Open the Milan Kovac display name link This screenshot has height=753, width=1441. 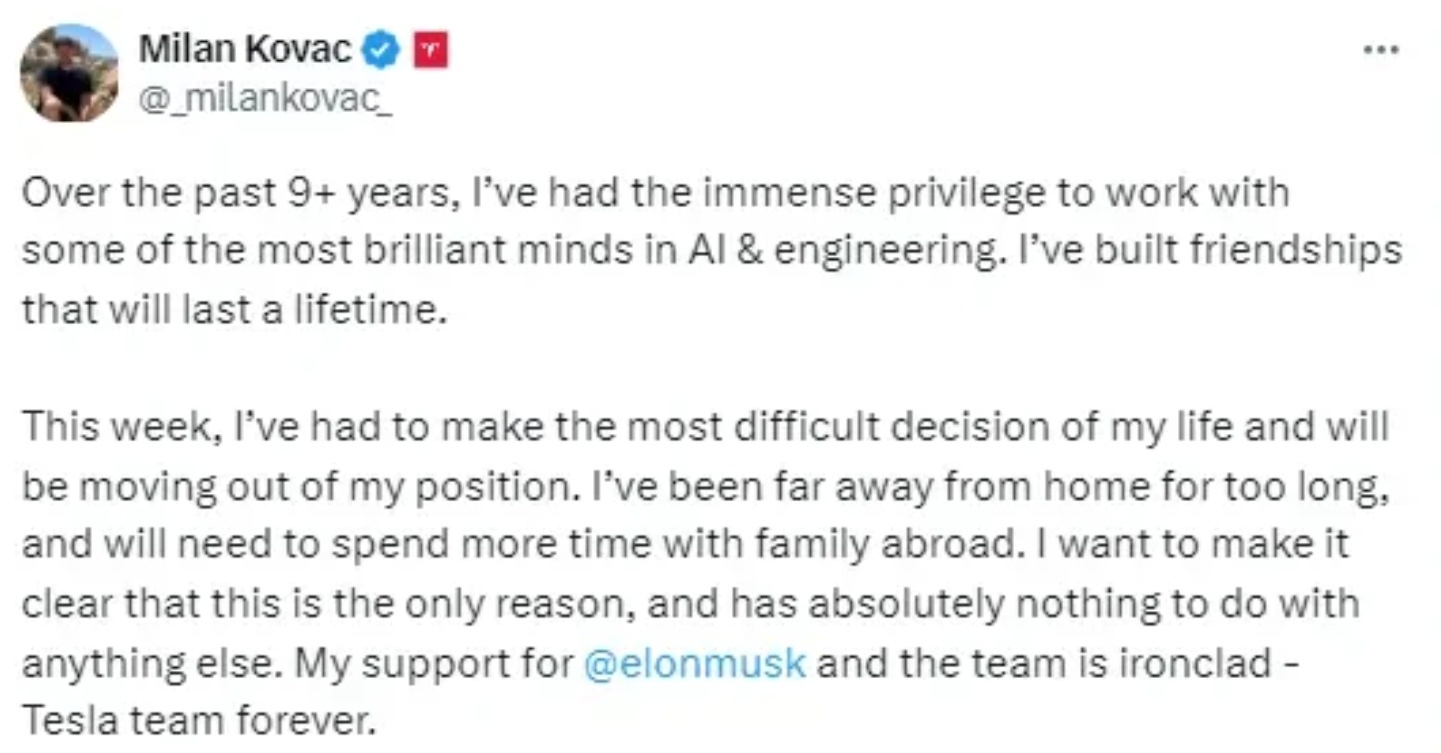[x=245, y=49]
